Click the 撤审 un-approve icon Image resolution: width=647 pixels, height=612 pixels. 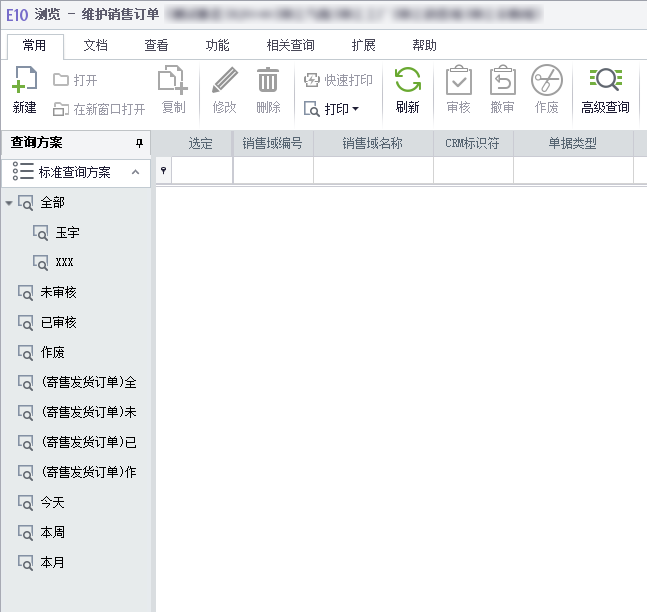point(502,82)
